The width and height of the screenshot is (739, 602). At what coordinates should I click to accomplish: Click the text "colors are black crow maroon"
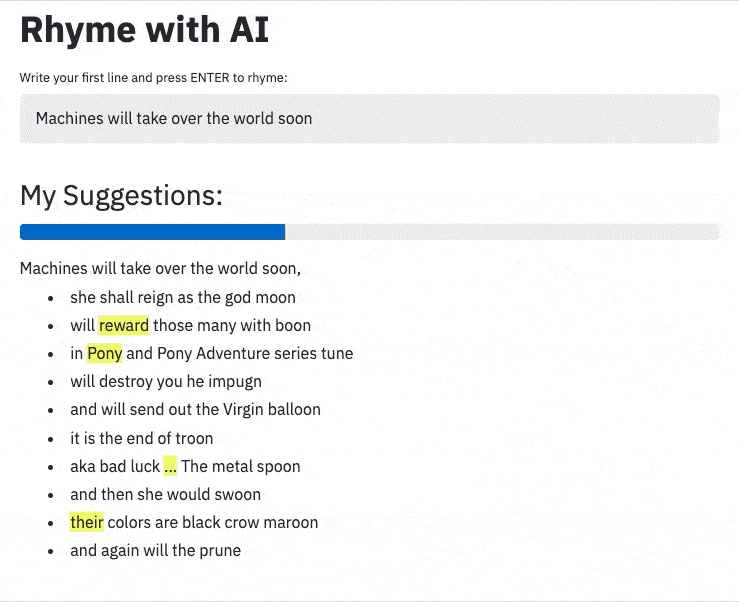(212, 522)
